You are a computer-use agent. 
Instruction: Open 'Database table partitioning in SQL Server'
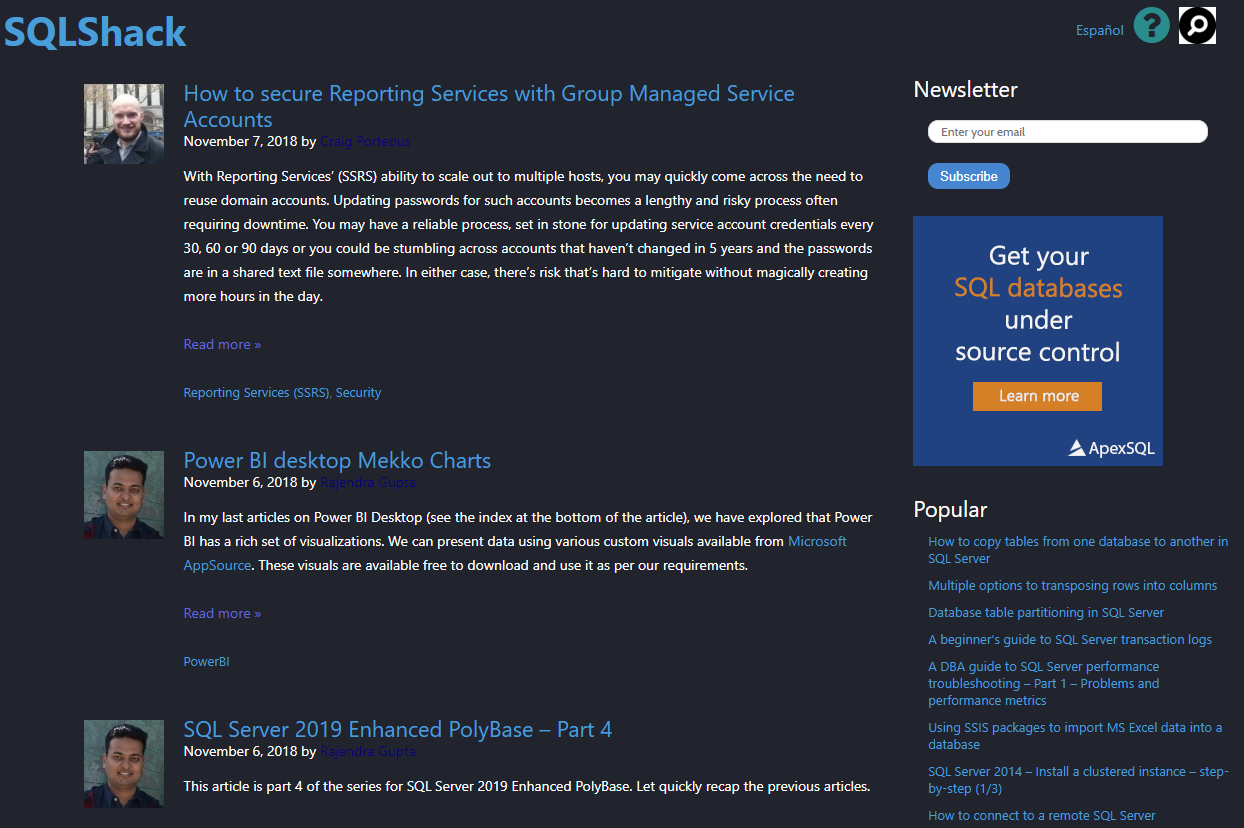click(x=1046, y=613)
